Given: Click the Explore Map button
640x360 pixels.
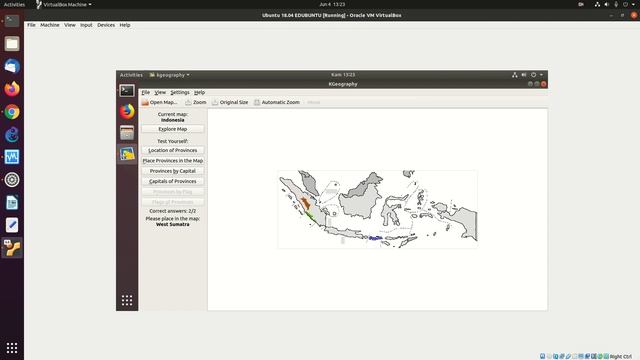Looking at the screenshot, I should point(173,129).
